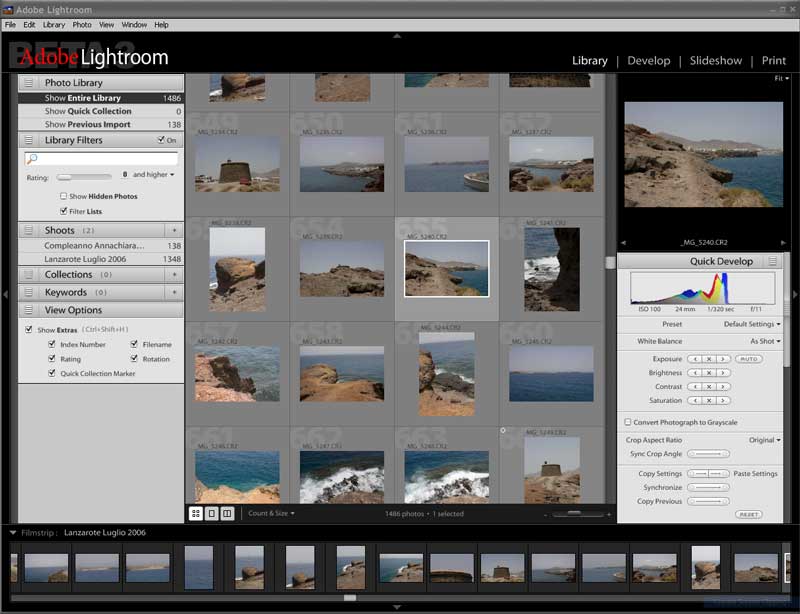
Task: Uncheck Rating option in View Options
Action: click(x=52, y=359)
